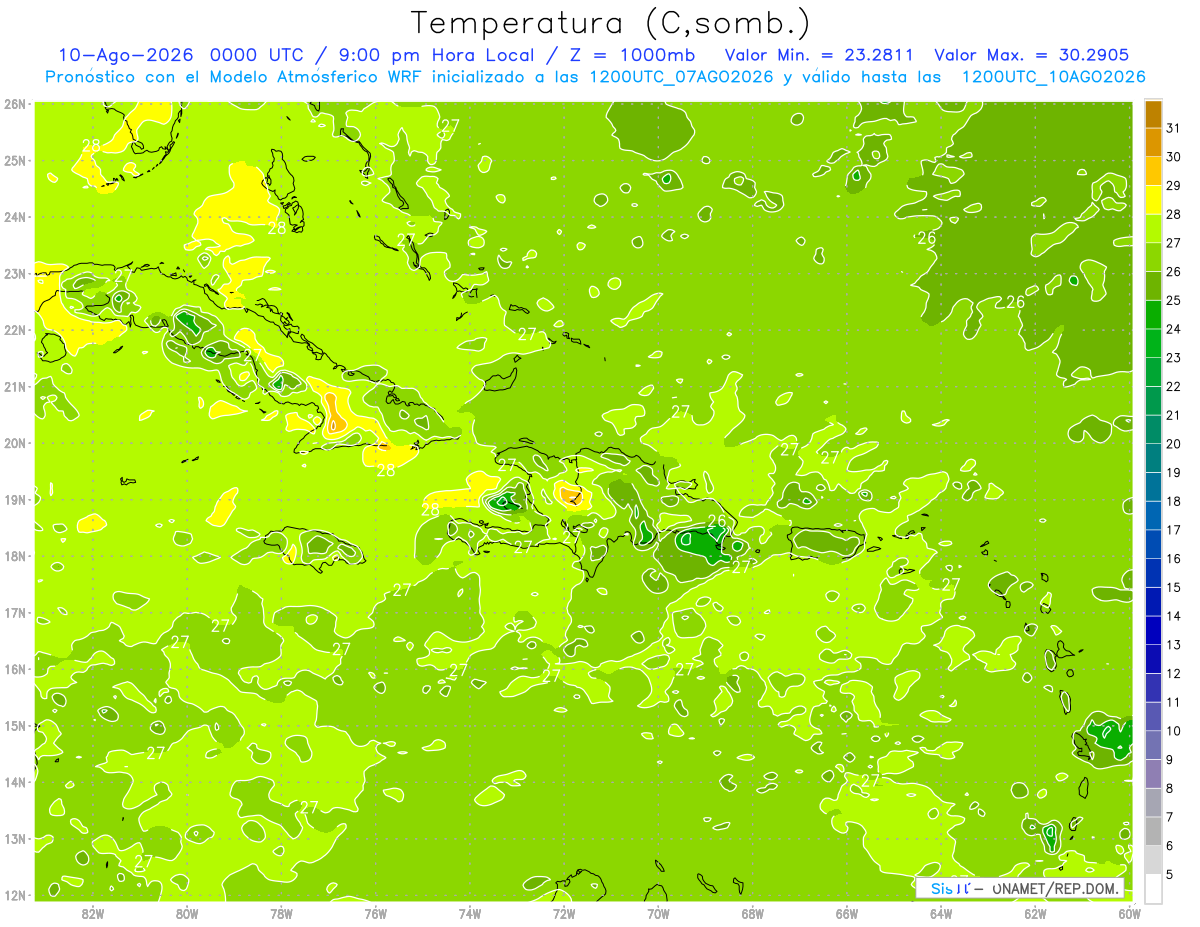Screen dimensions: 1200x927
Task: Pick the grey swatch between 6 and 7
Action: tap(1153, 831)
